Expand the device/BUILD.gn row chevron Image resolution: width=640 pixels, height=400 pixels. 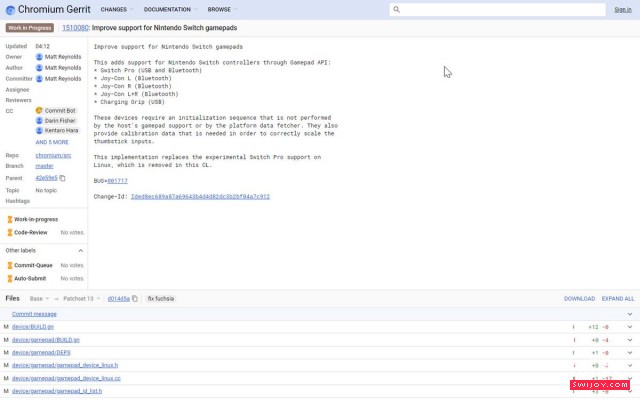pyautogui.click(x=630, y=327)
